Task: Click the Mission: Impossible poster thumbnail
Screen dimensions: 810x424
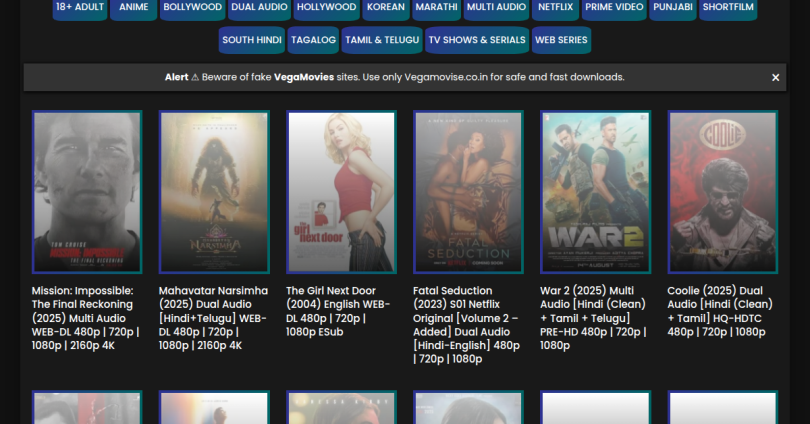Action: coord(87,191)
